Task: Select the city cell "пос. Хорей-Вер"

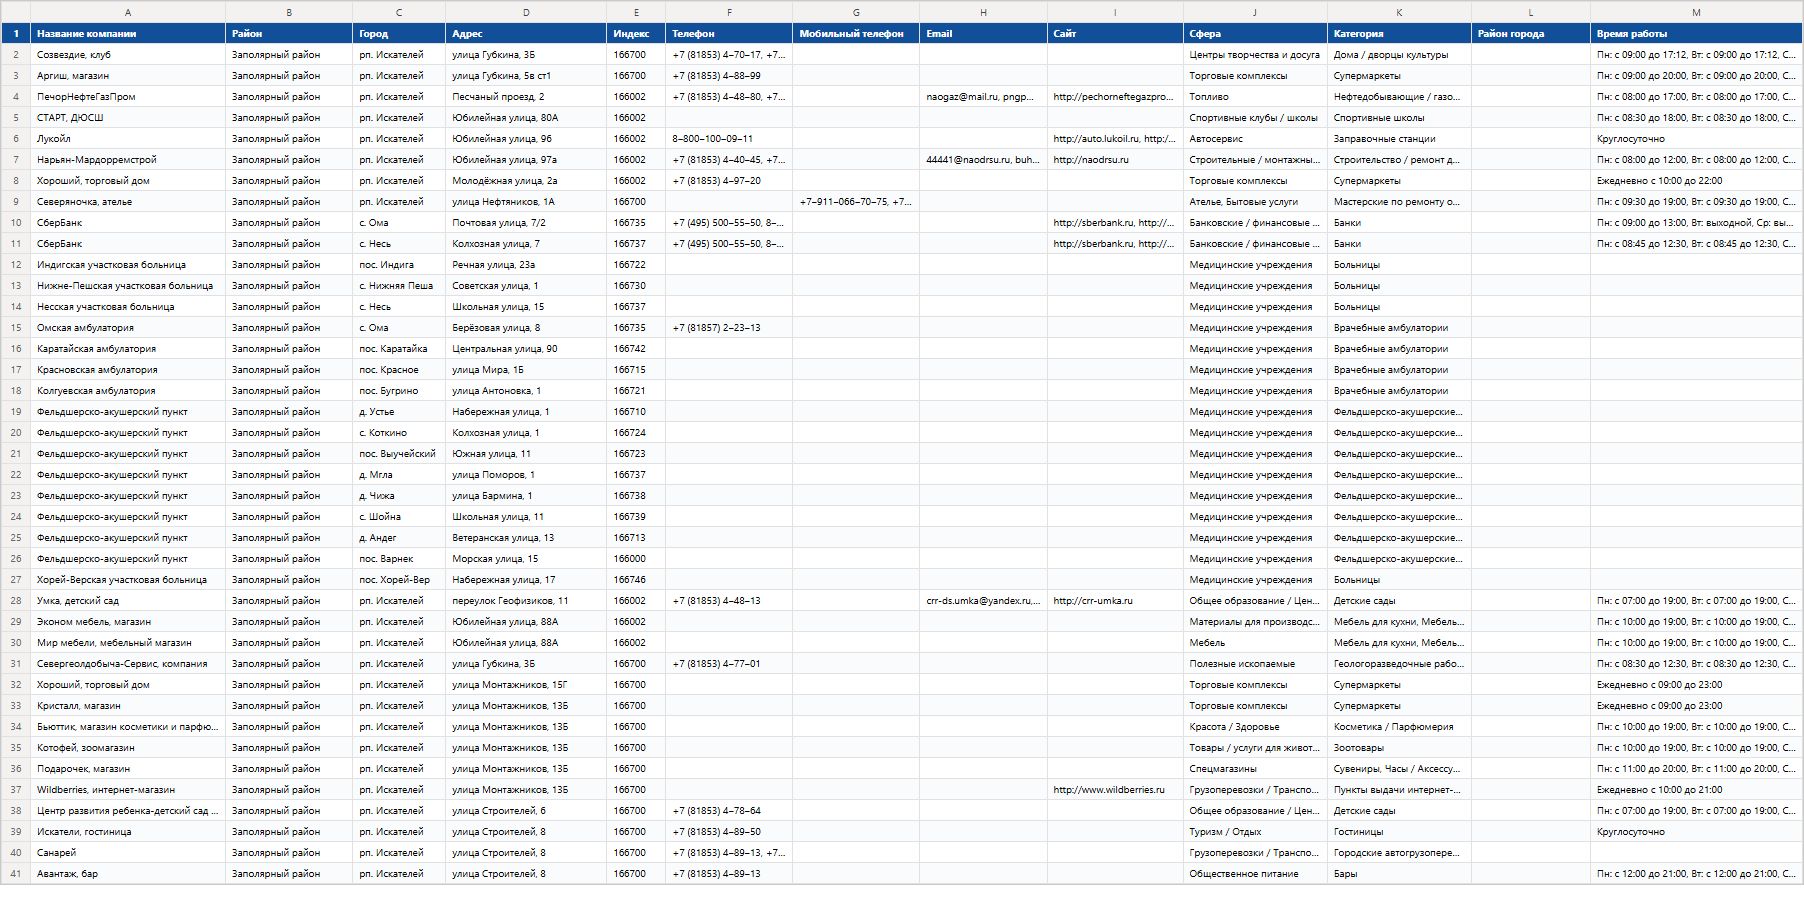Action: tap(399, 580)
